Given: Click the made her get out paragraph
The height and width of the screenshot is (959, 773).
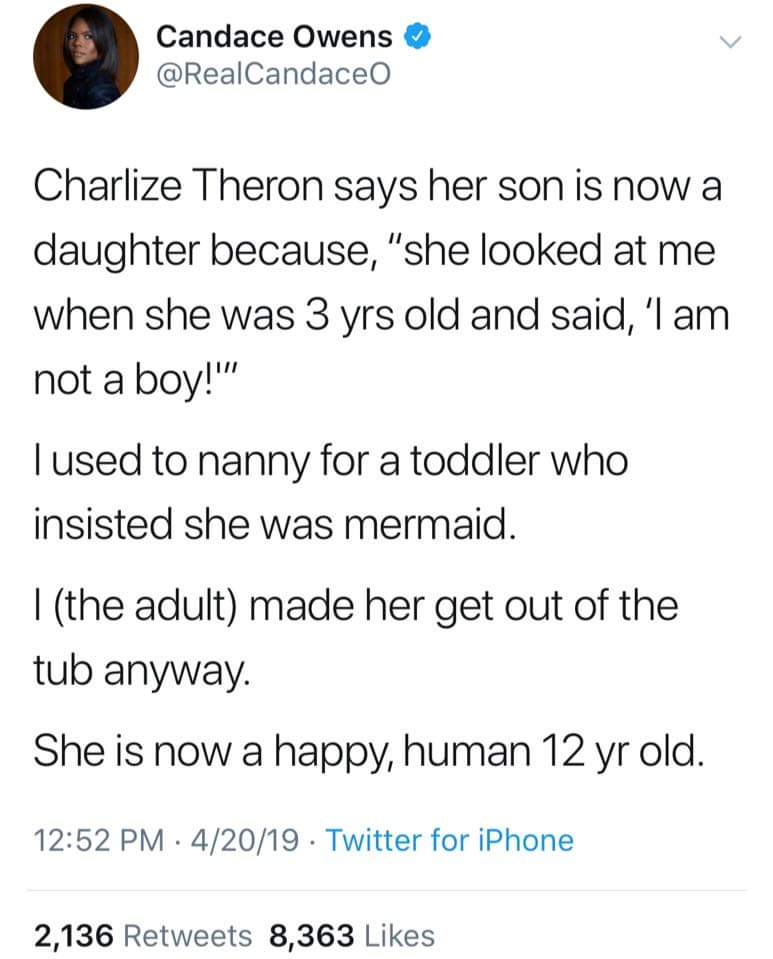Looking at the screenshot, I should pyautogui.click(x=356, y=637).
